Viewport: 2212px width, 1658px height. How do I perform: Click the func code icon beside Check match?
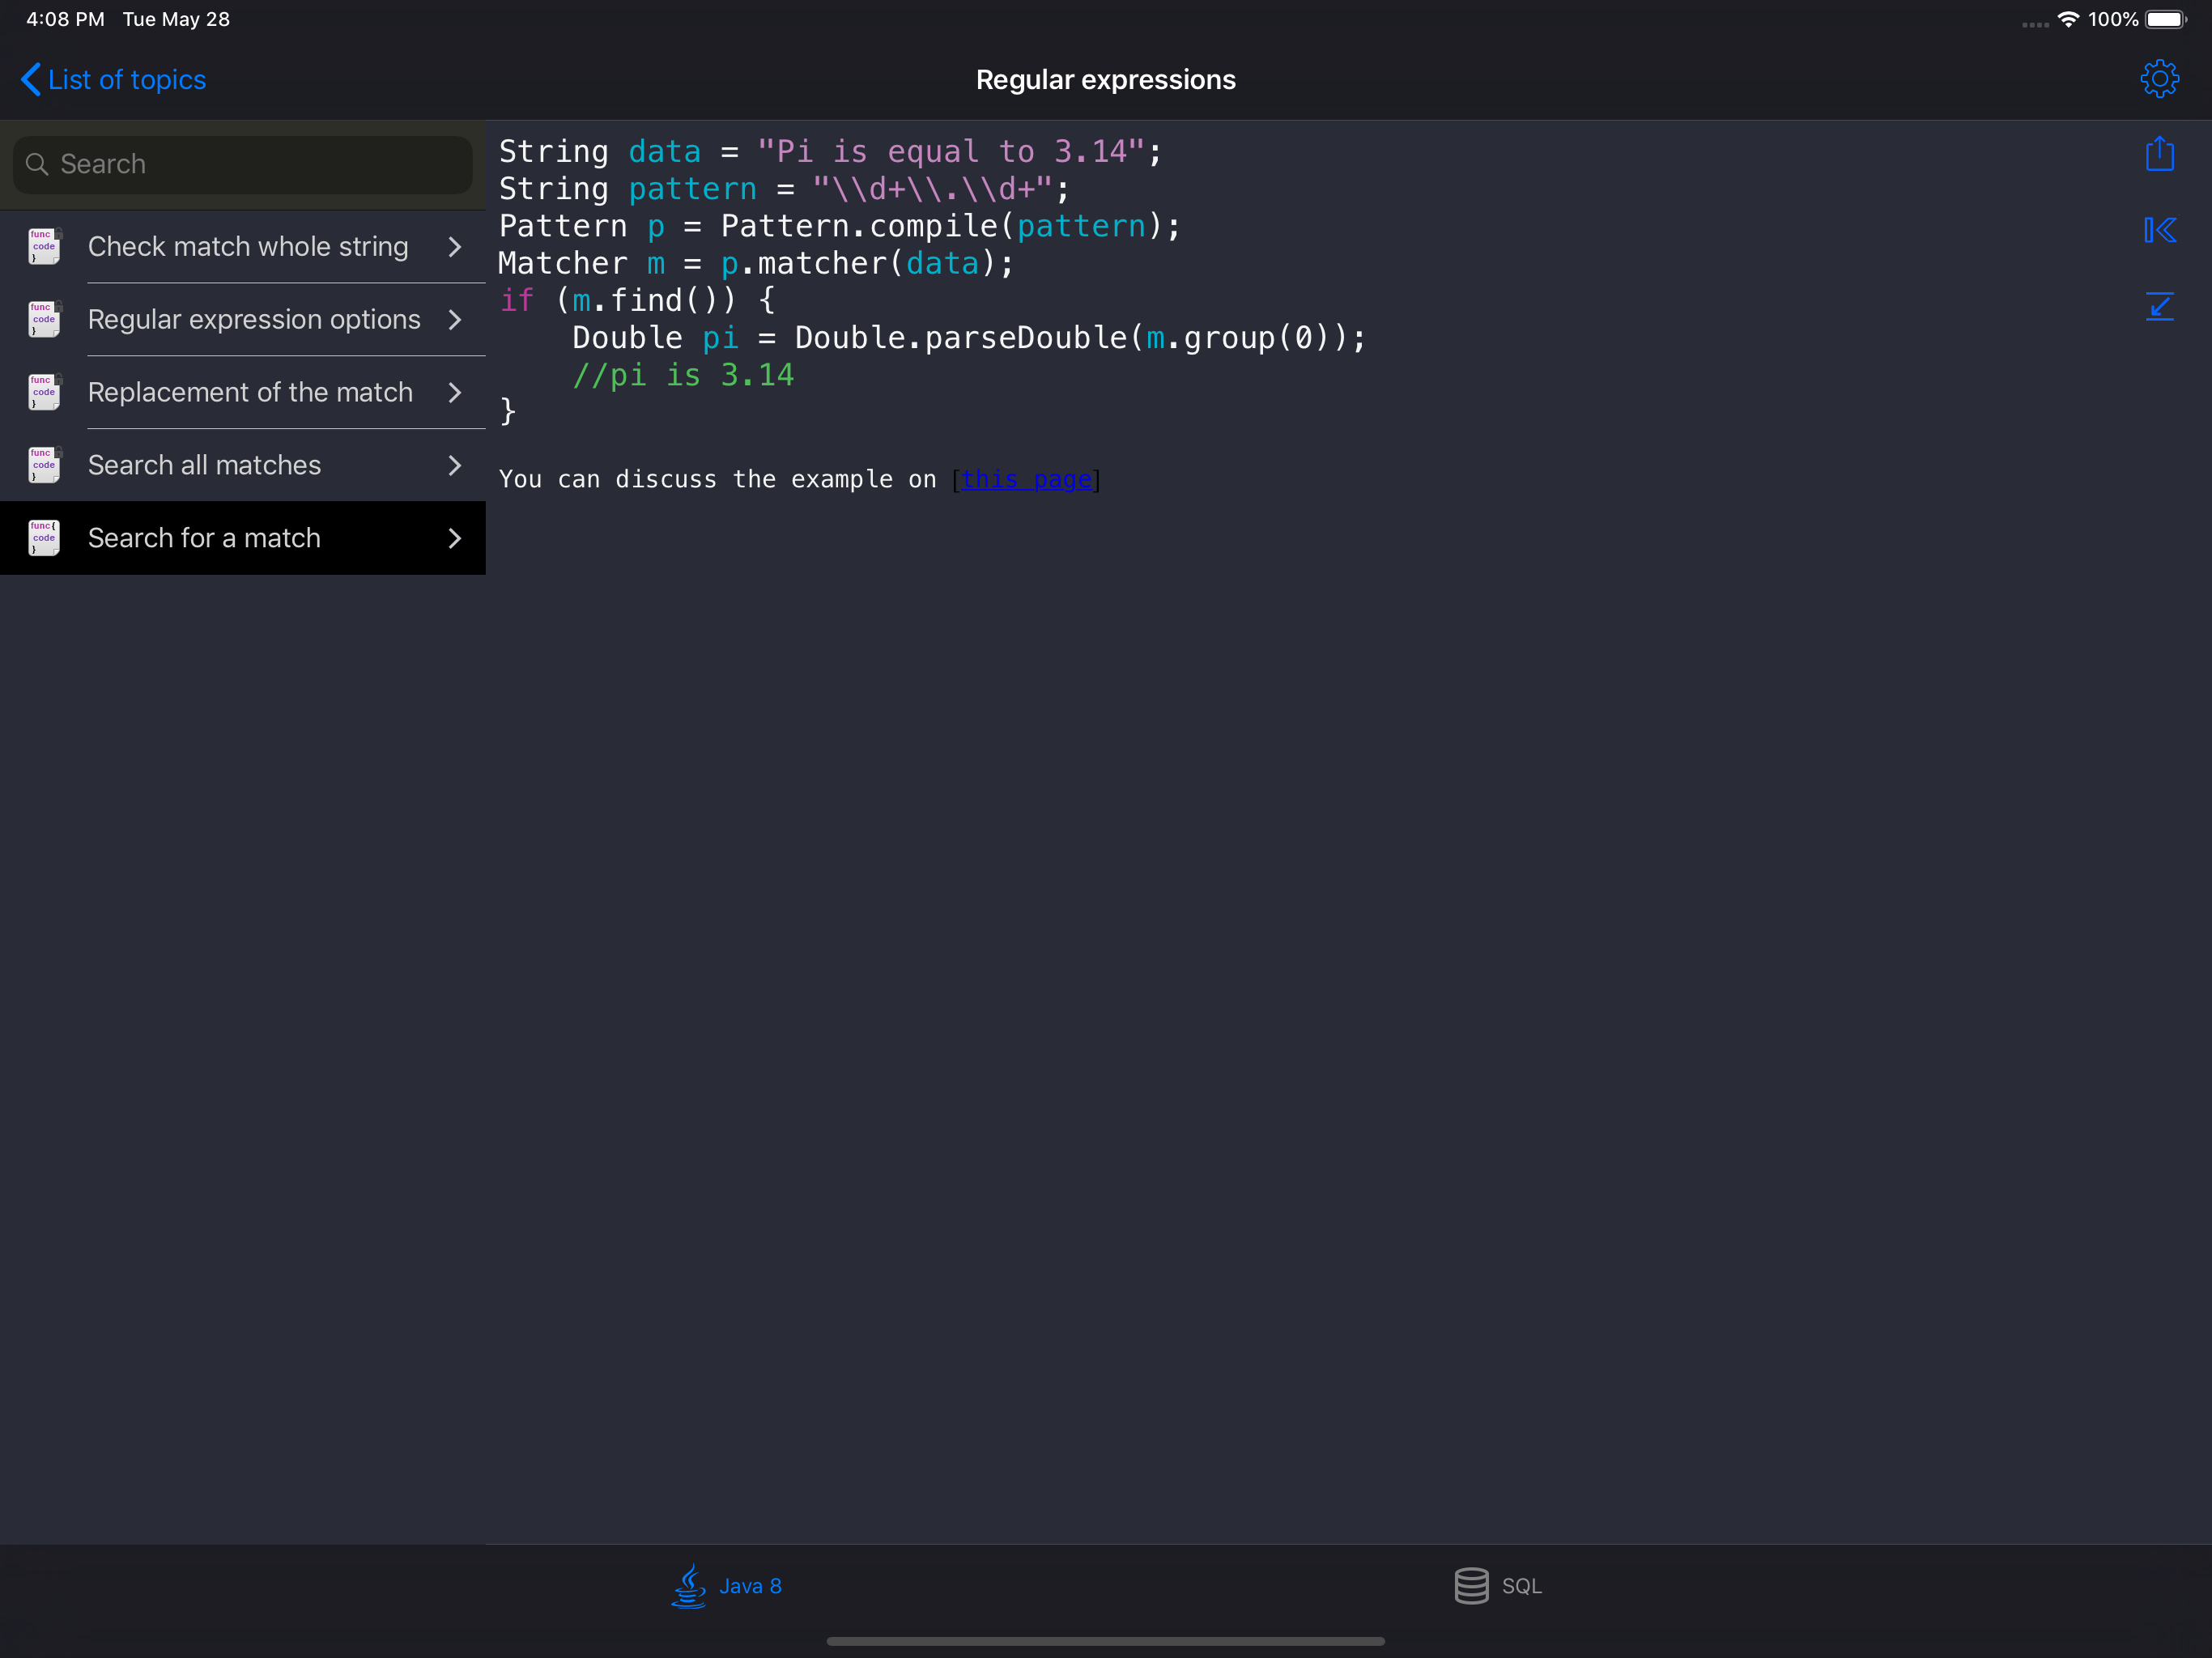pyautogui.click(x=44, y=246)
